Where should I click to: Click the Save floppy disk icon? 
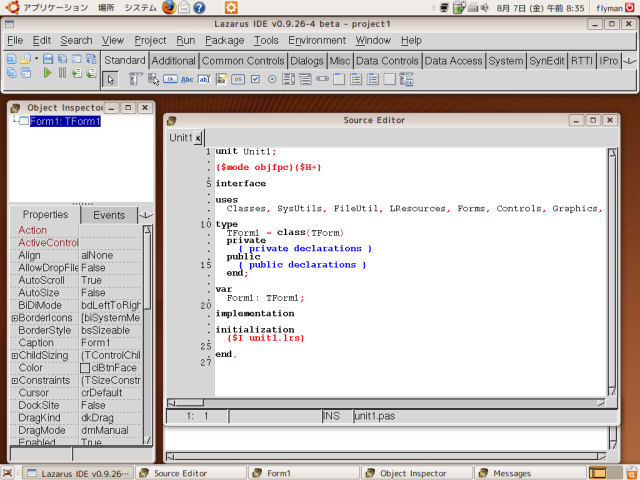pos(48,59)
